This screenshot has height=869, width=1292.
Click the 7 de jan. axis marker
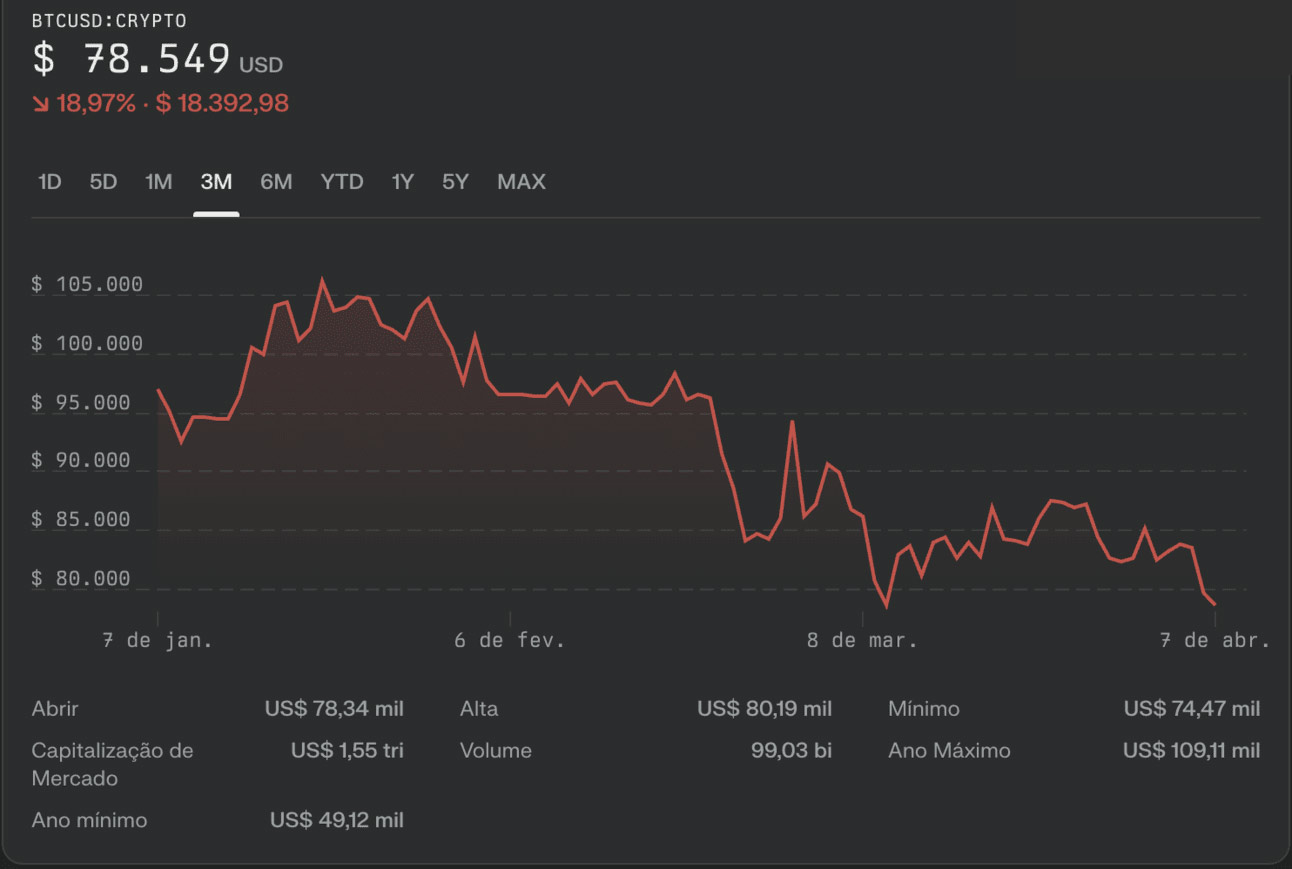coord(158,640)
